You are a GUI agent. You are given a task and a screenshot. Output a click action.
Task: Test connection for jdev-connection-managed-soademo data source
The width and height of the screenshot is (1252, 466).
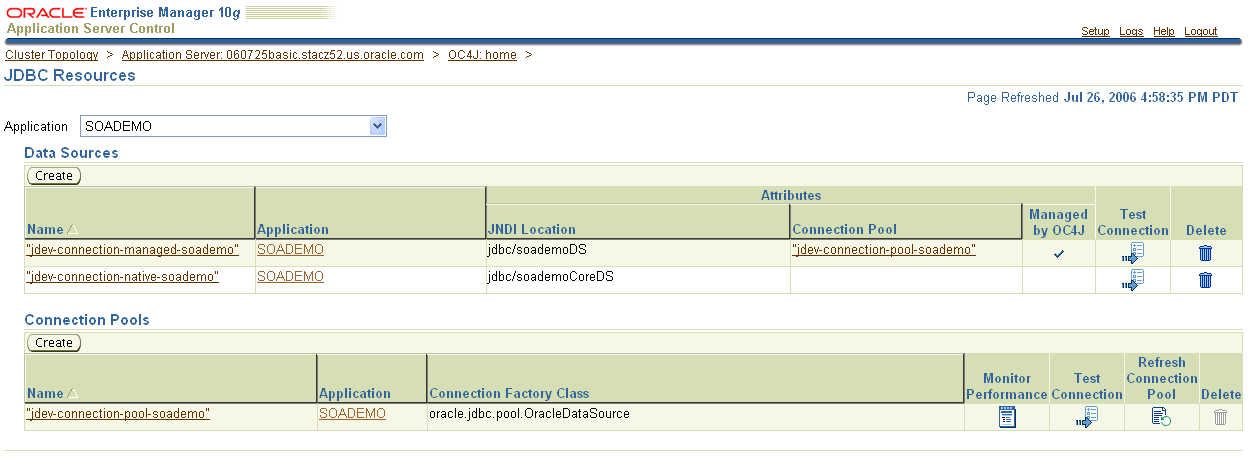coord(1132,253)
